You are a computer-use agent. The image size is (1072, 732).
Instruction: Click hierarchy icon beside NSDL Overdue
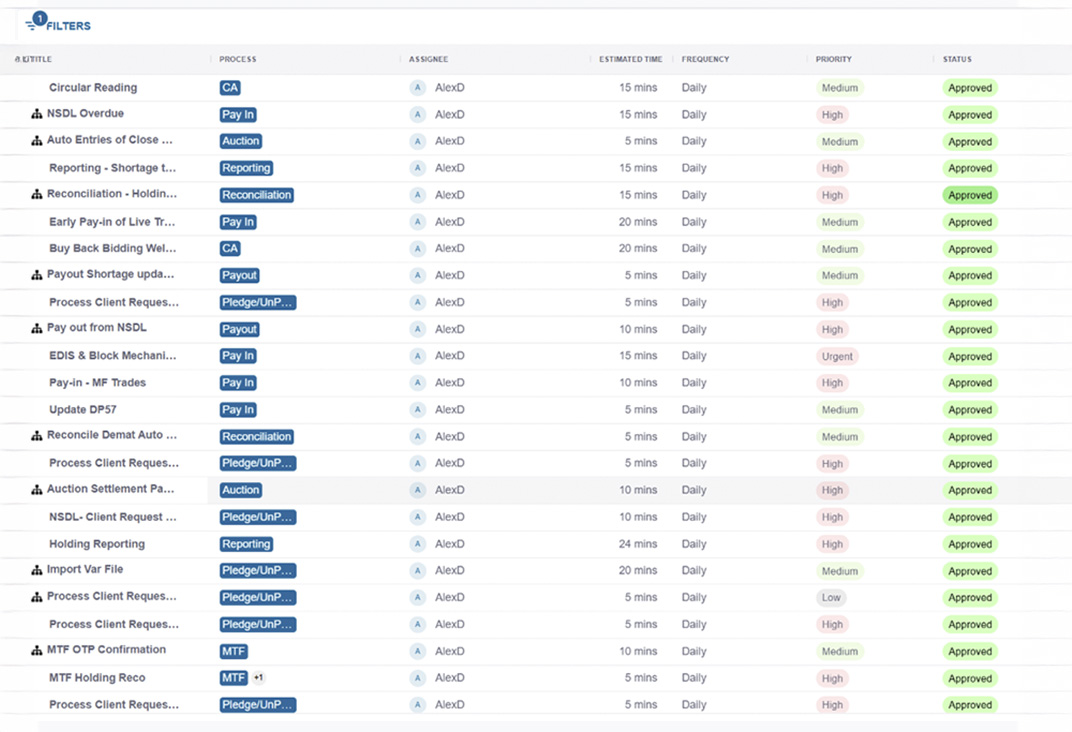click(37, 115)
